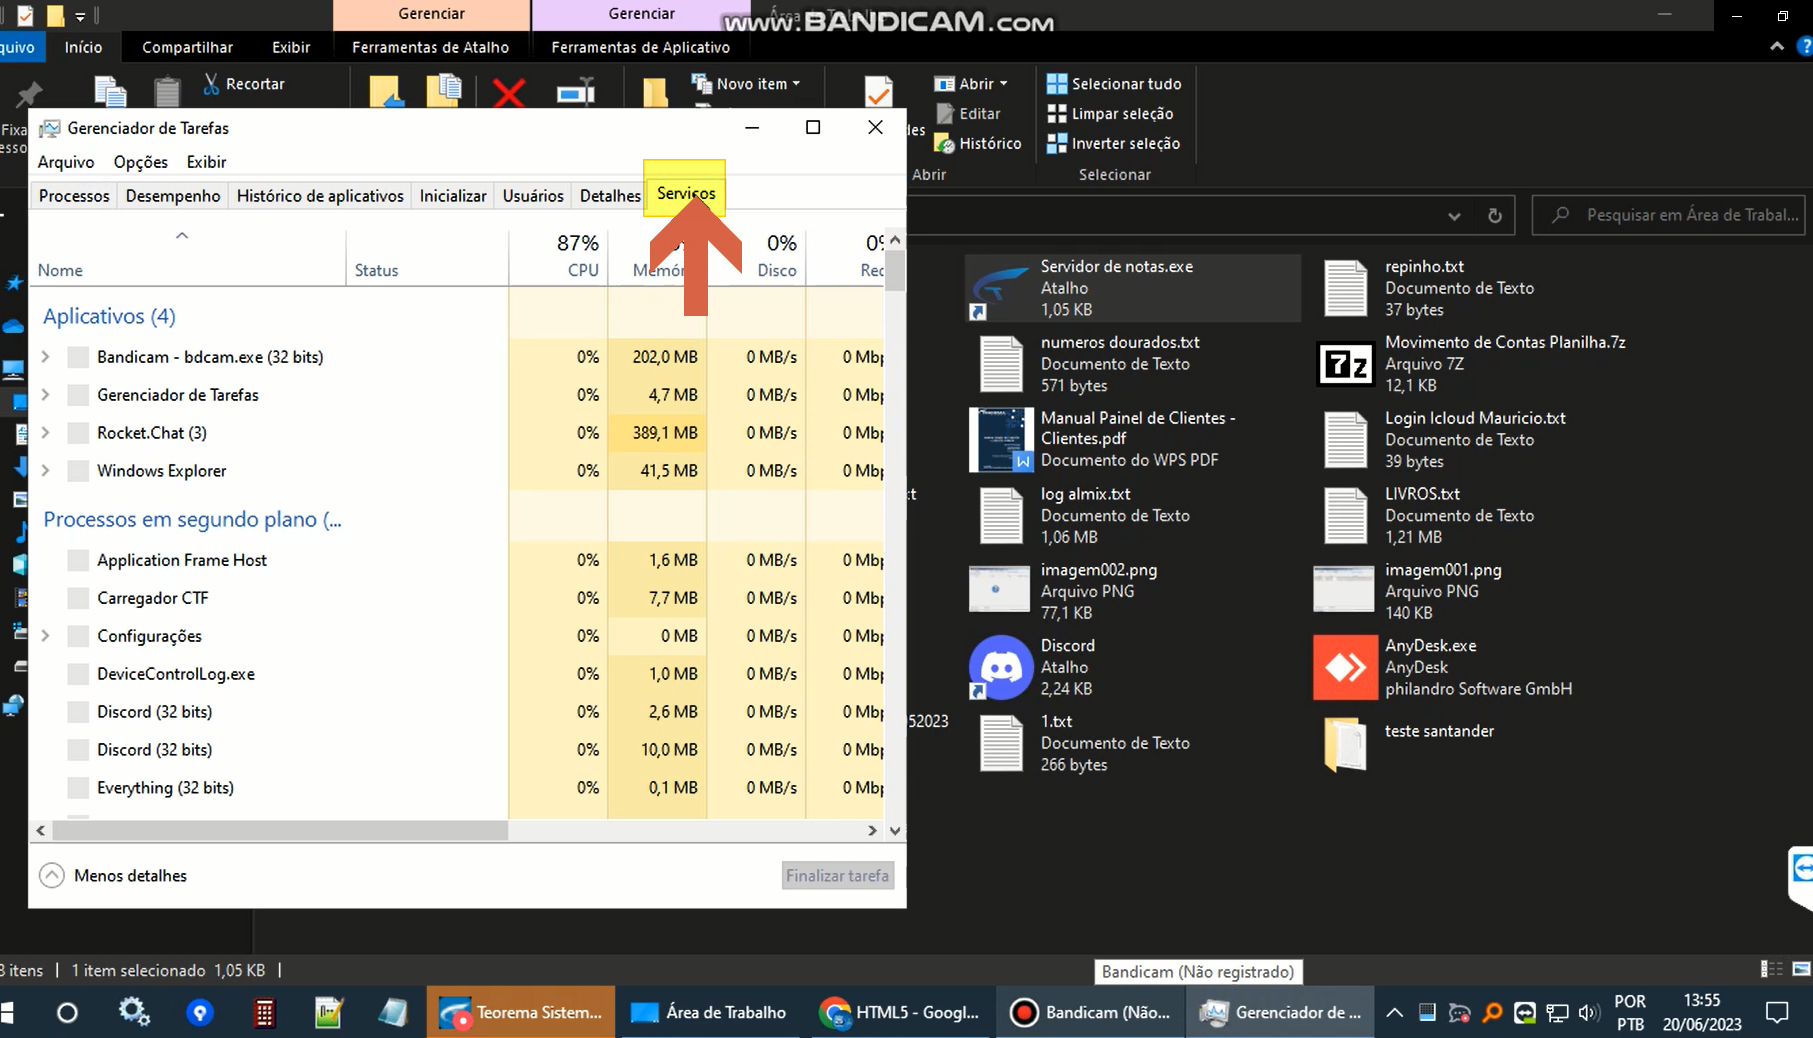The height and width of the screenshot is (1038, 1813).
Task: Click the notification center icon in system tray
Action: pos(1777,1012)
